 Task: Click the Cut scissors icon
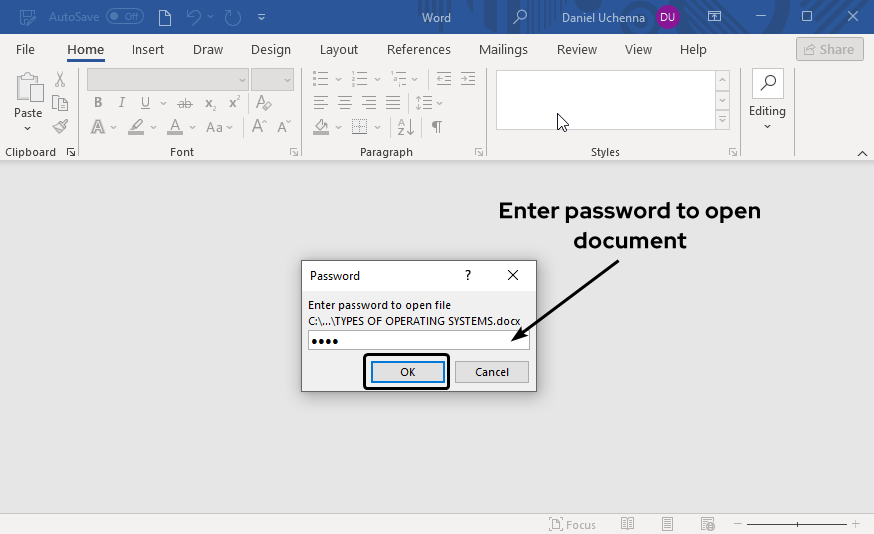point(60,80)
